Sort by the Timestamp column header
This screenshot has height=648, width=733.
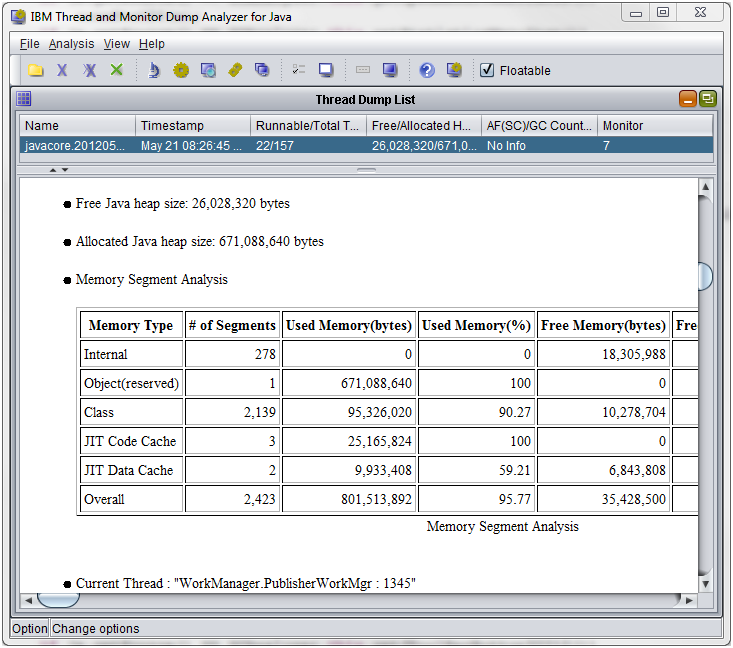coord(193,126)
